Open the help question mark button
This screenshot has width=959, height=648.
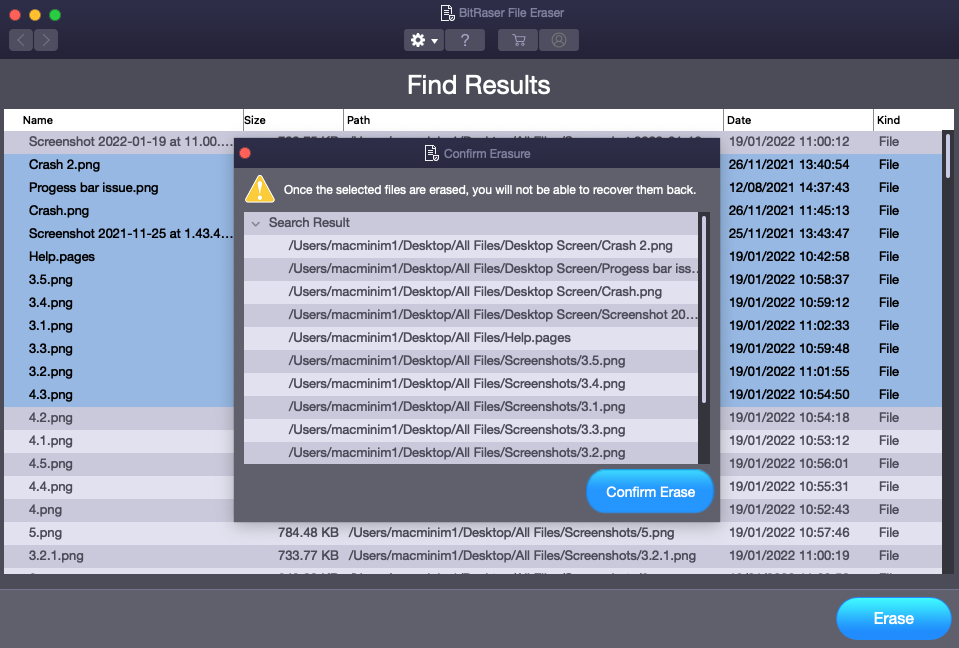(465, 40)
